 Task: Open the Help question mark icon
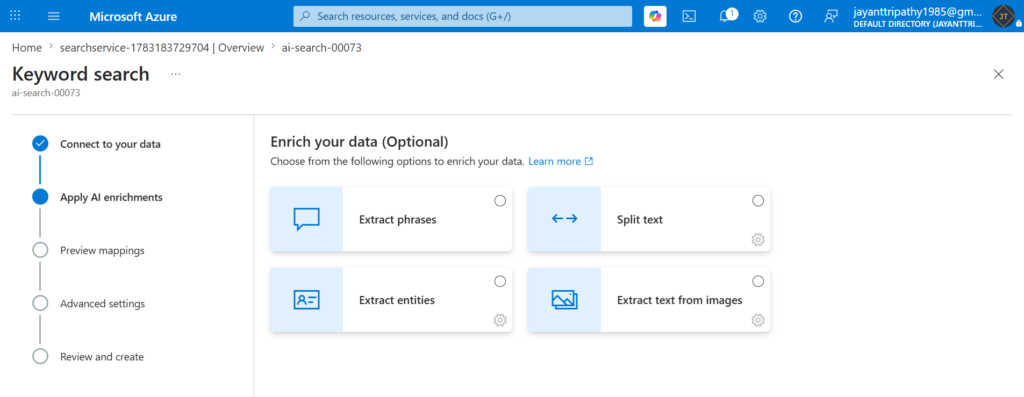[795, 16]
